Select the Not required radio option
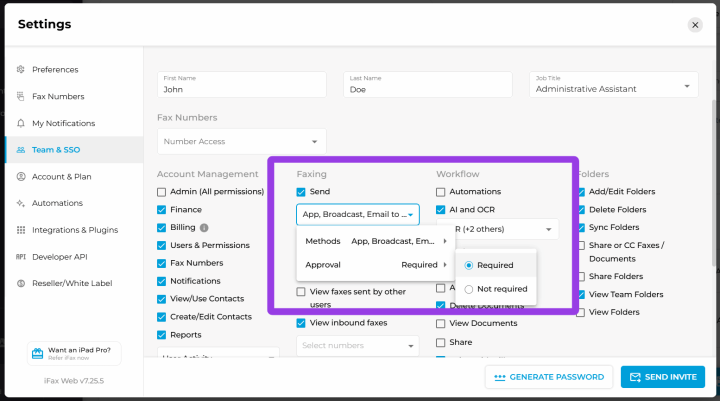The height and width of the screenshot is (401, 720). pos(470,289)
